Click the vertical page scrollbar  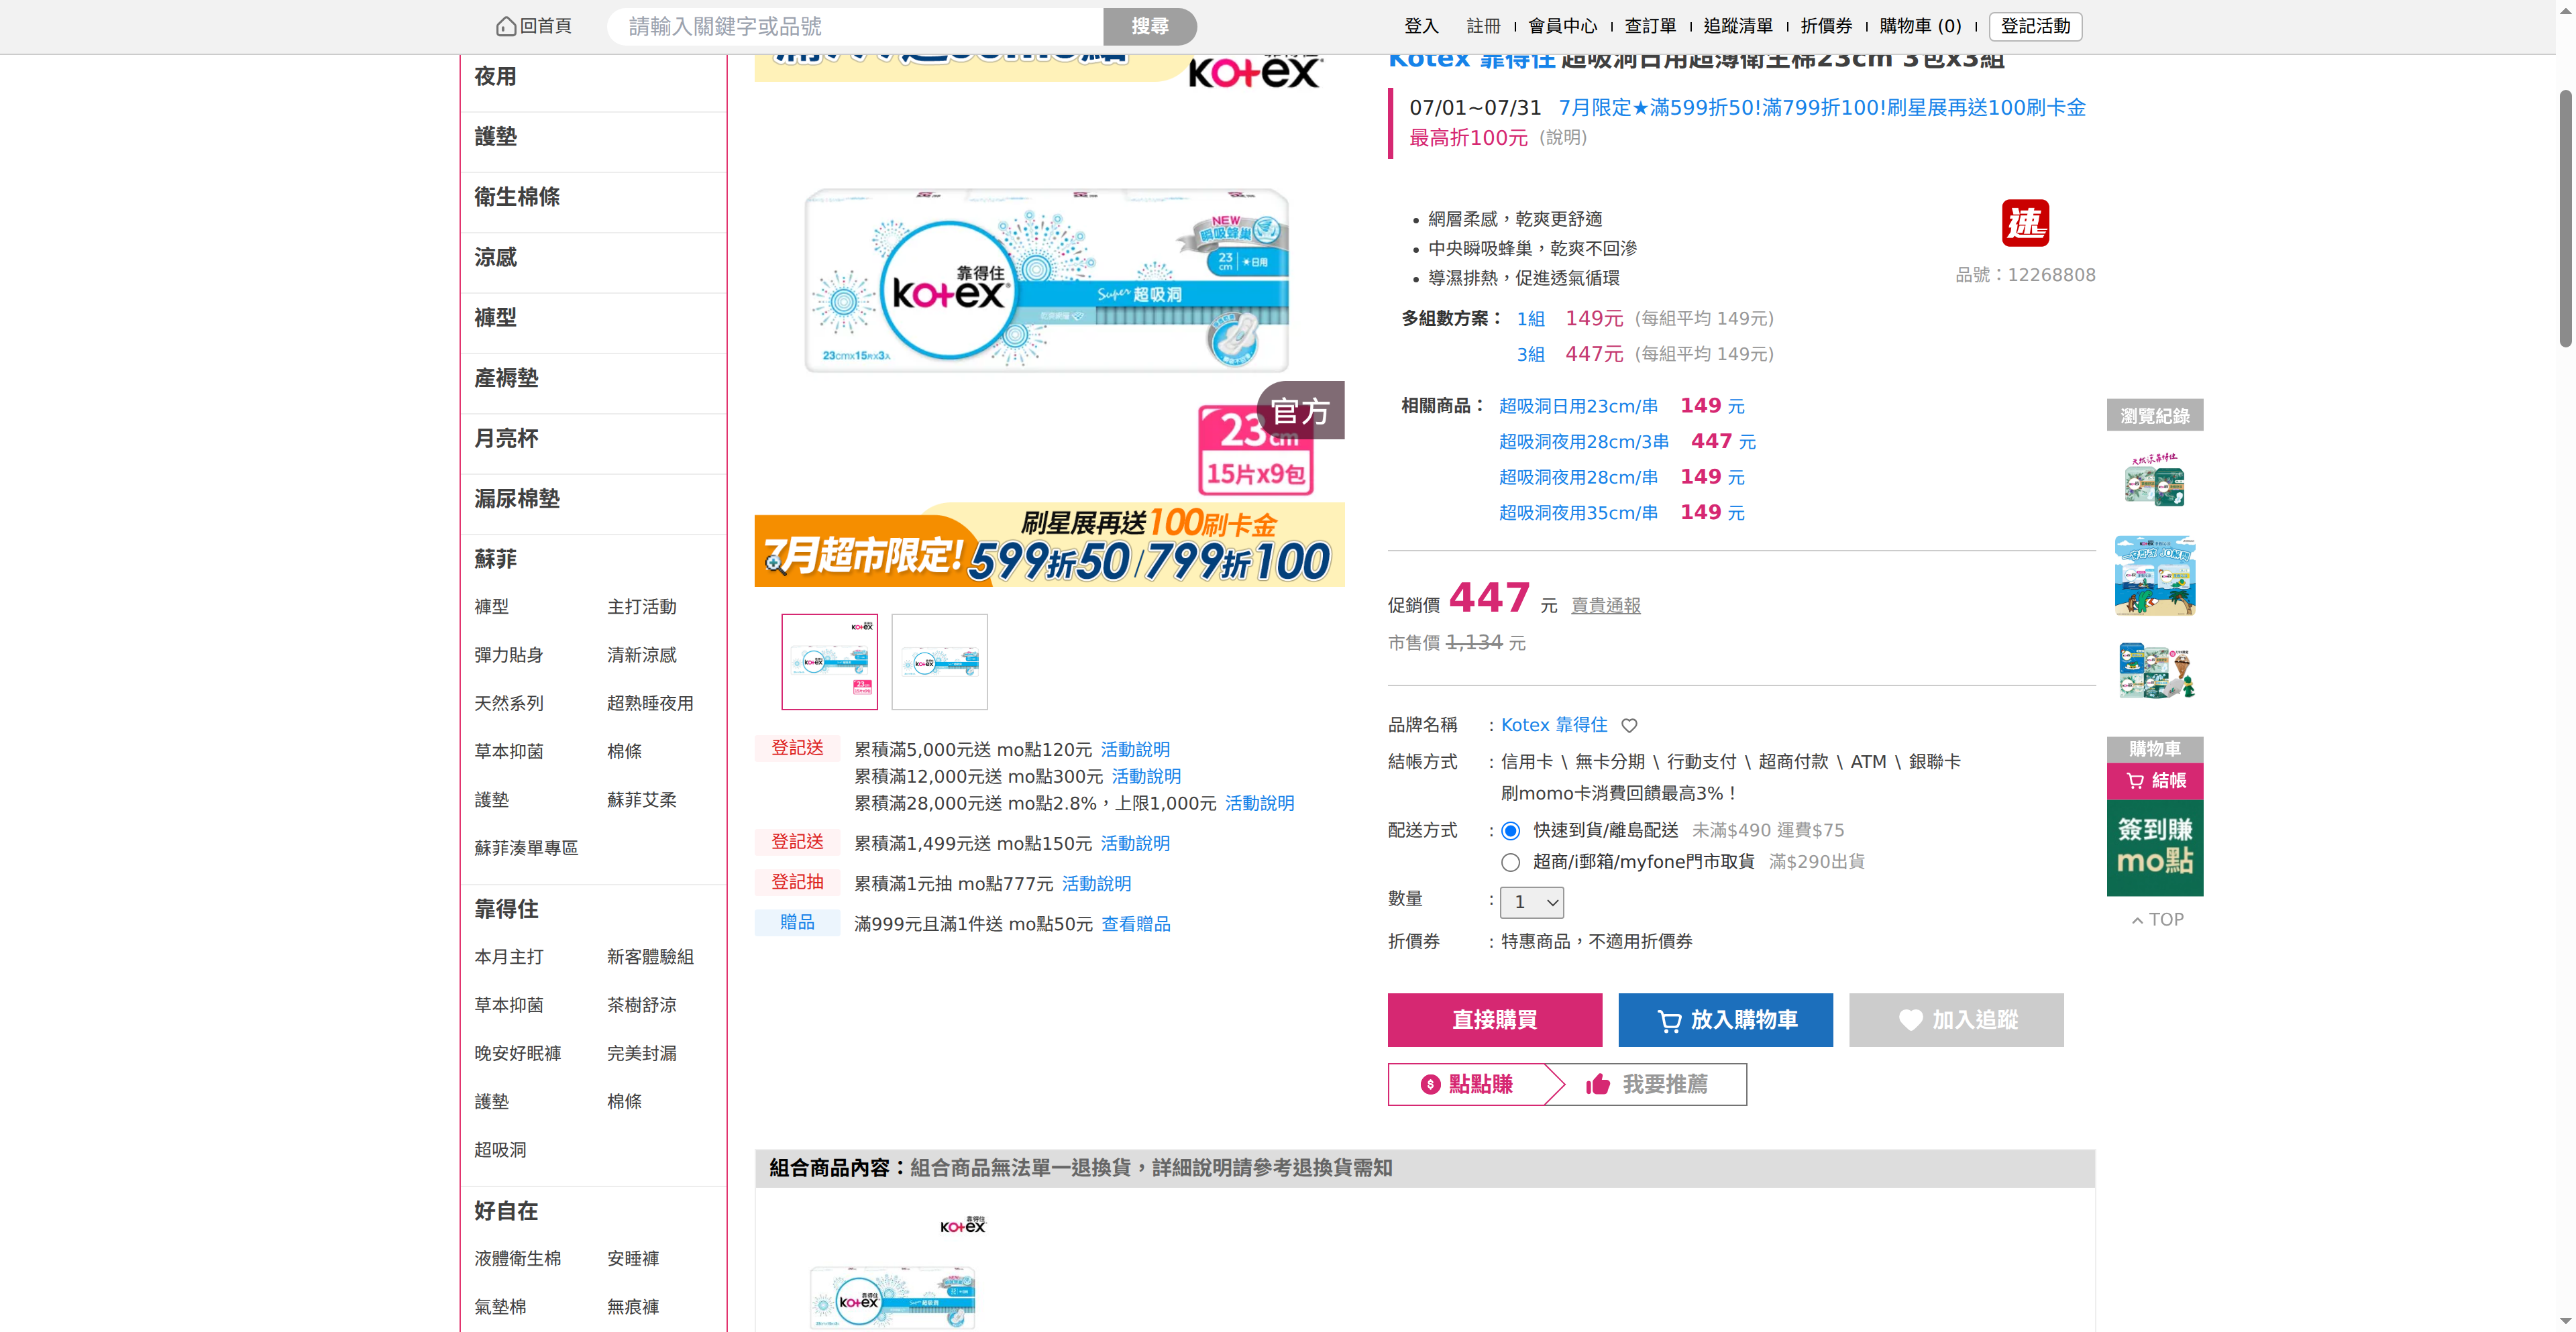coord(2565,218)
